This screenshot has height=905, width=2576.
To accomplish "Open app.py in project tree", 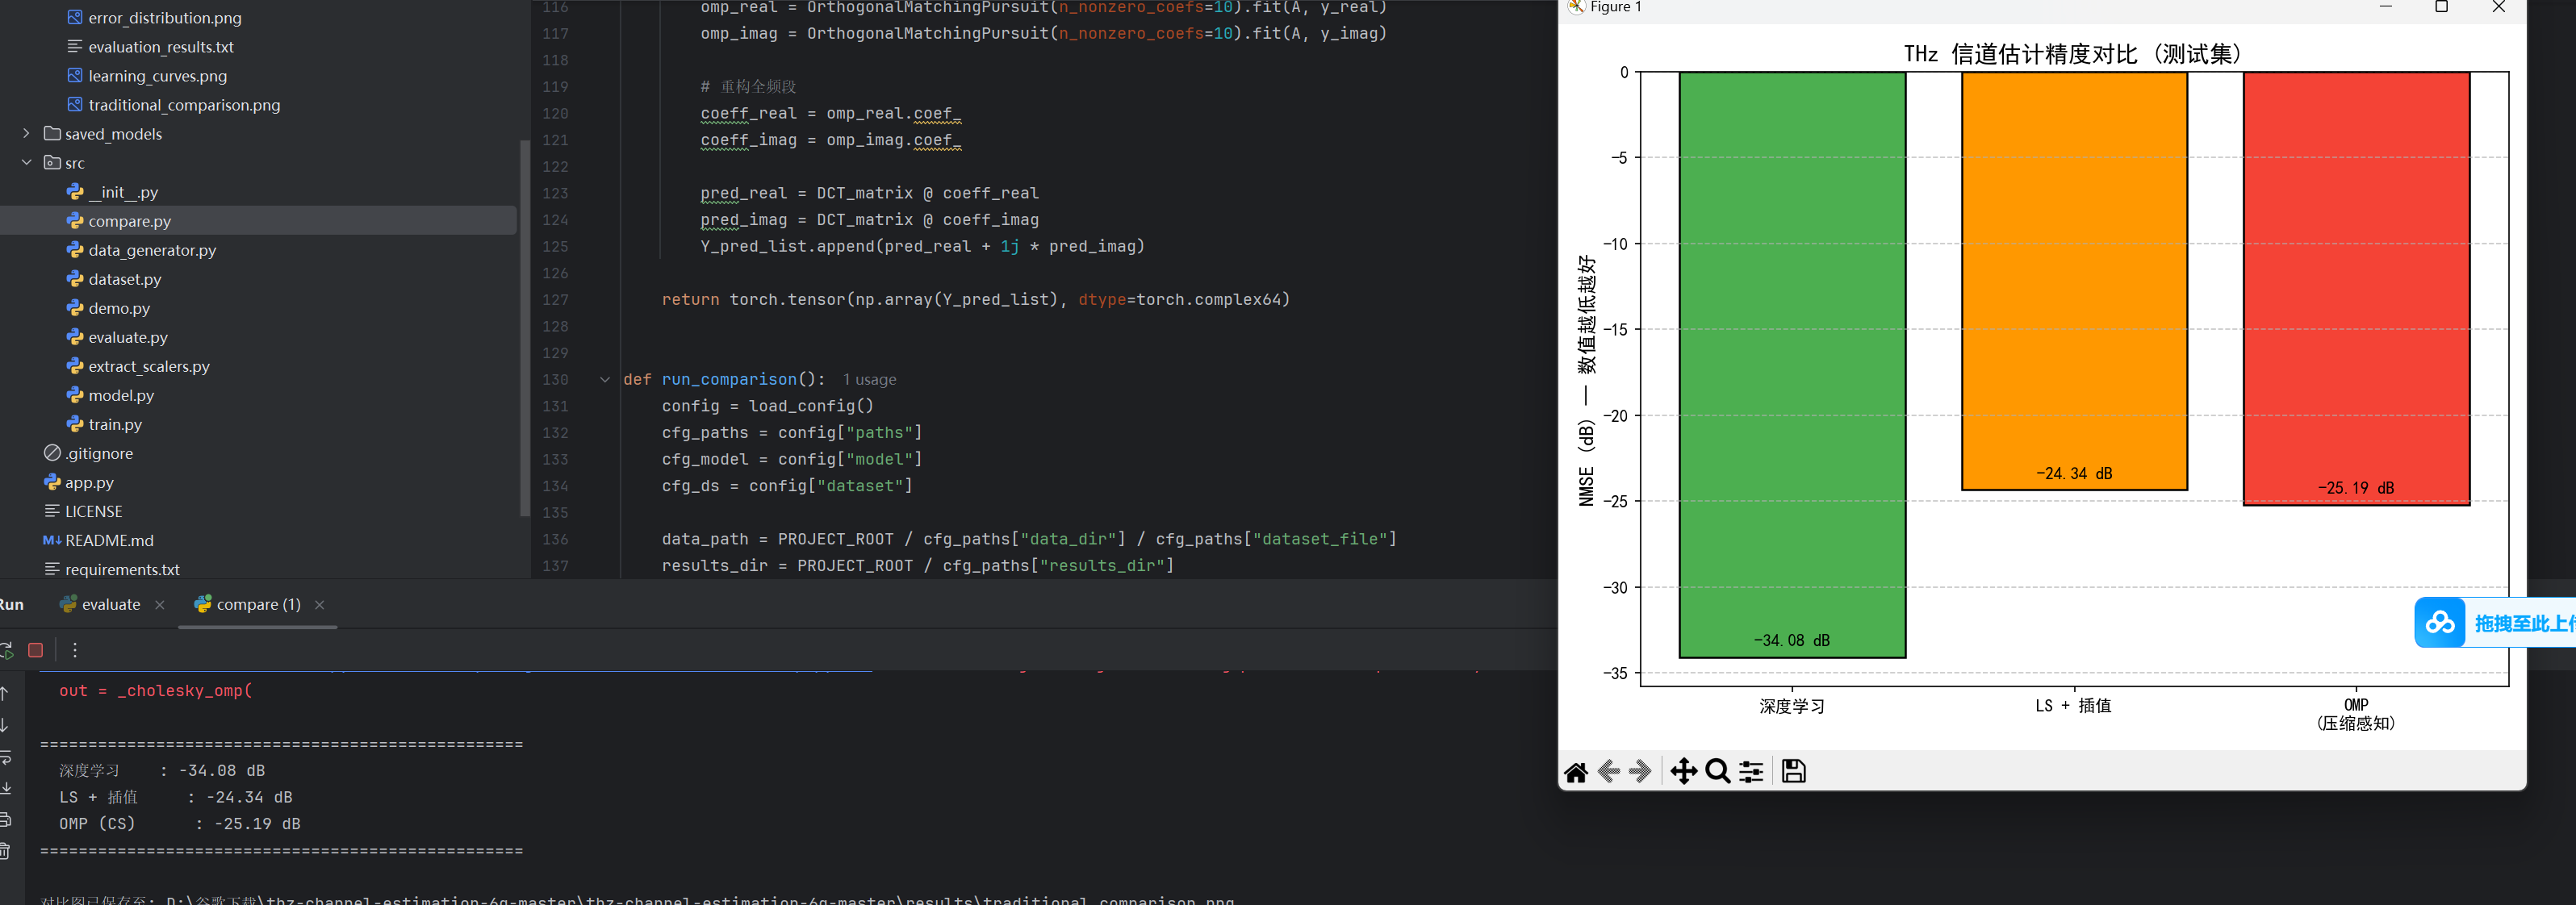I will [89, 482].
